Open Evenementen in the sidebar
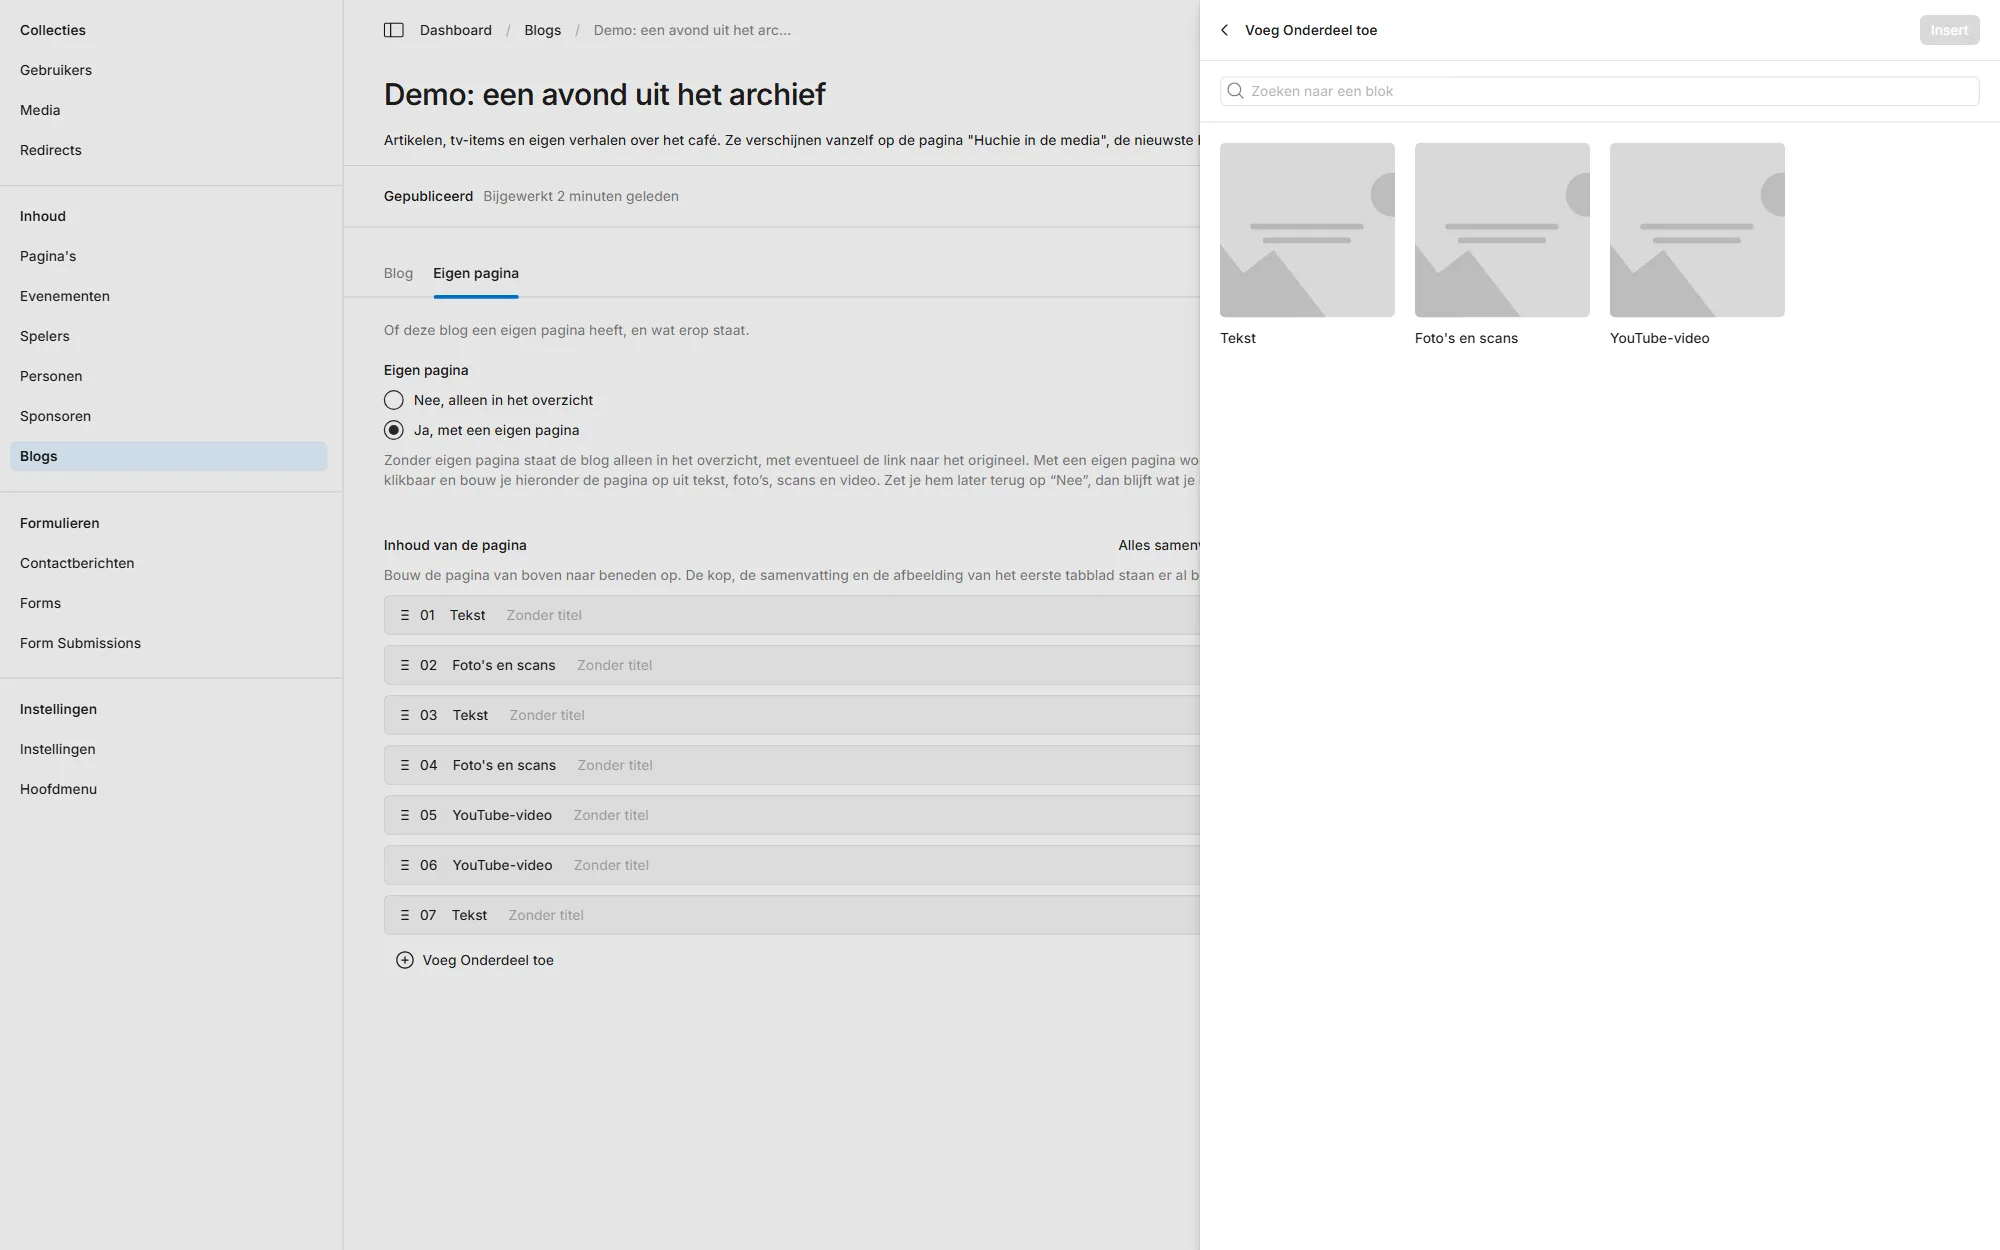This screenshot has width=2000, height=1250. (x=65, y=296)
